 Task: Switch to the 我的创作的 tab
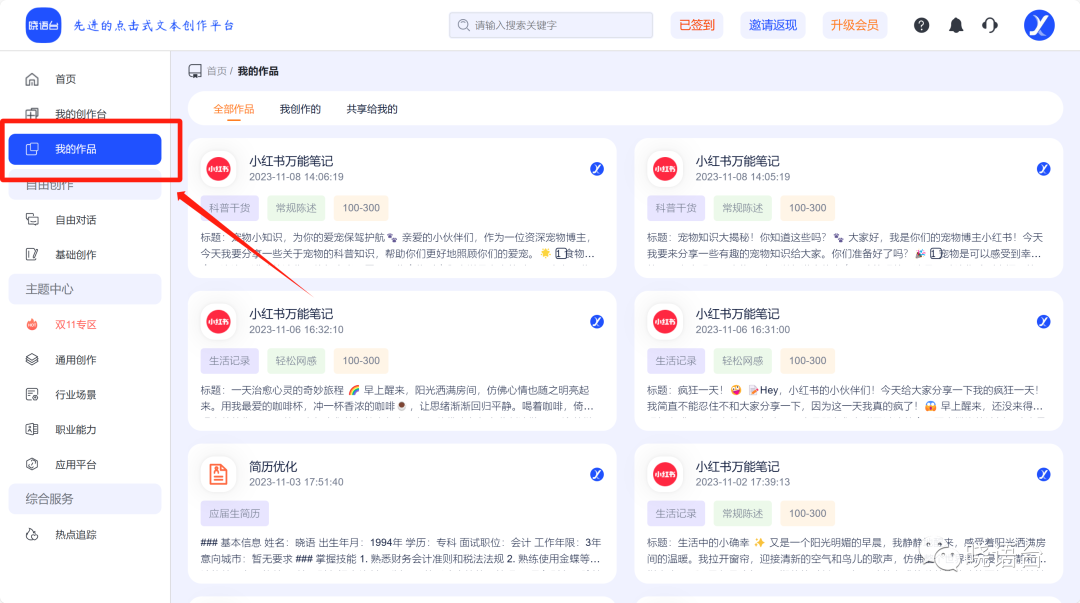click(301, 109)
